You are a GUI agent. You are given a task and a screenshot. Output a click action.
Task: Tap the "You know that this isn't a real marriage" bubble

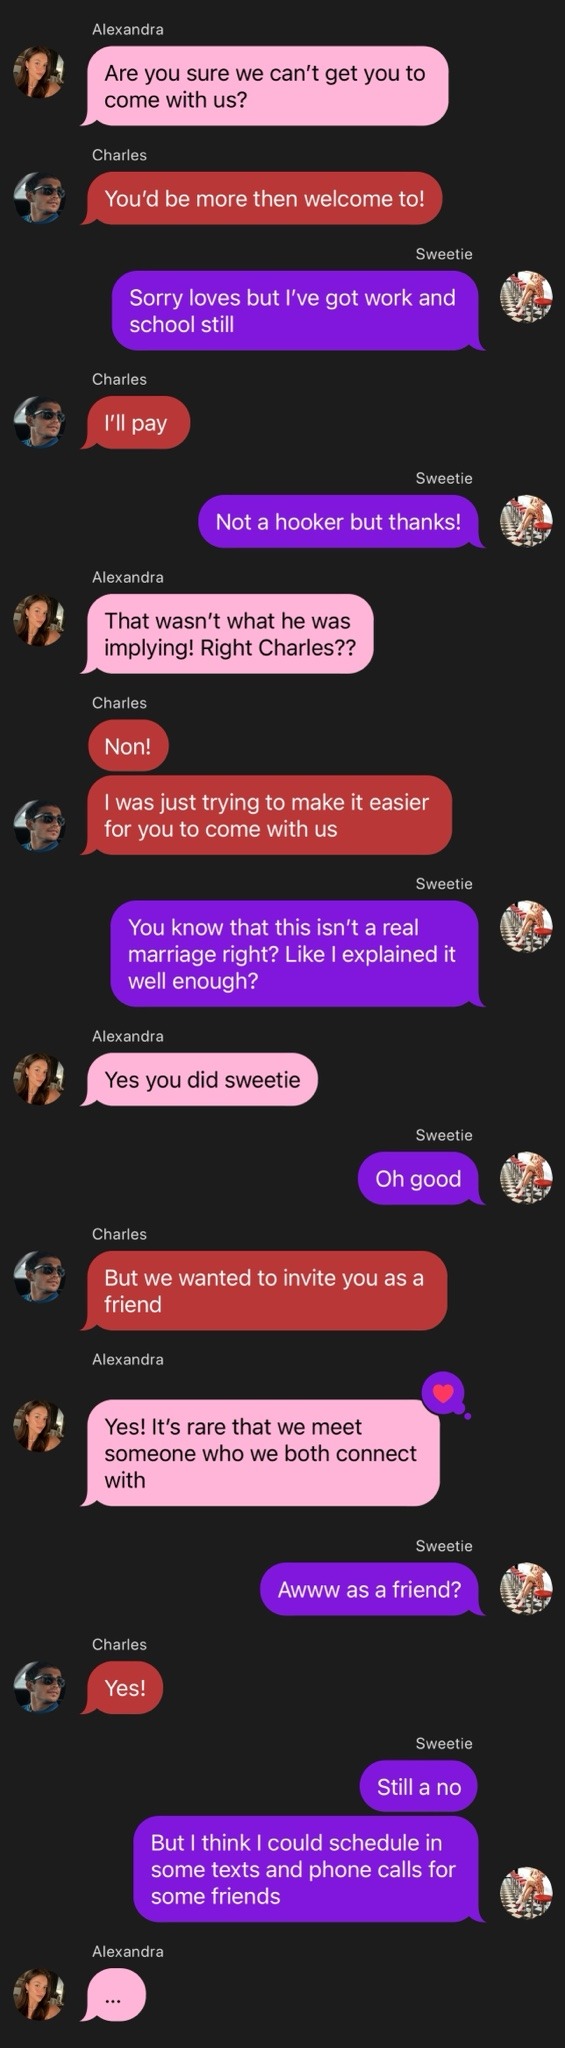pos(295,954)
